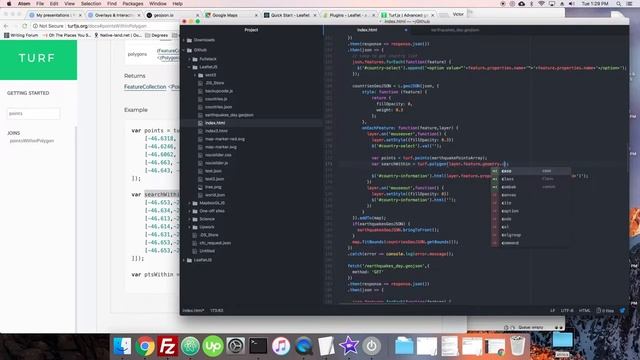Open the Packages menu
The width and height of the screenshot is (640, 360).
(x=133, y=4)
